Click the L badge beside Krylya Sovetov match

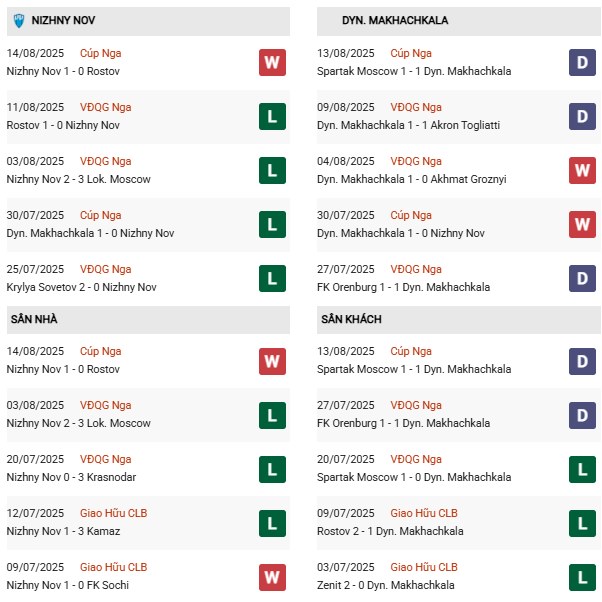(x=271, y=279)
